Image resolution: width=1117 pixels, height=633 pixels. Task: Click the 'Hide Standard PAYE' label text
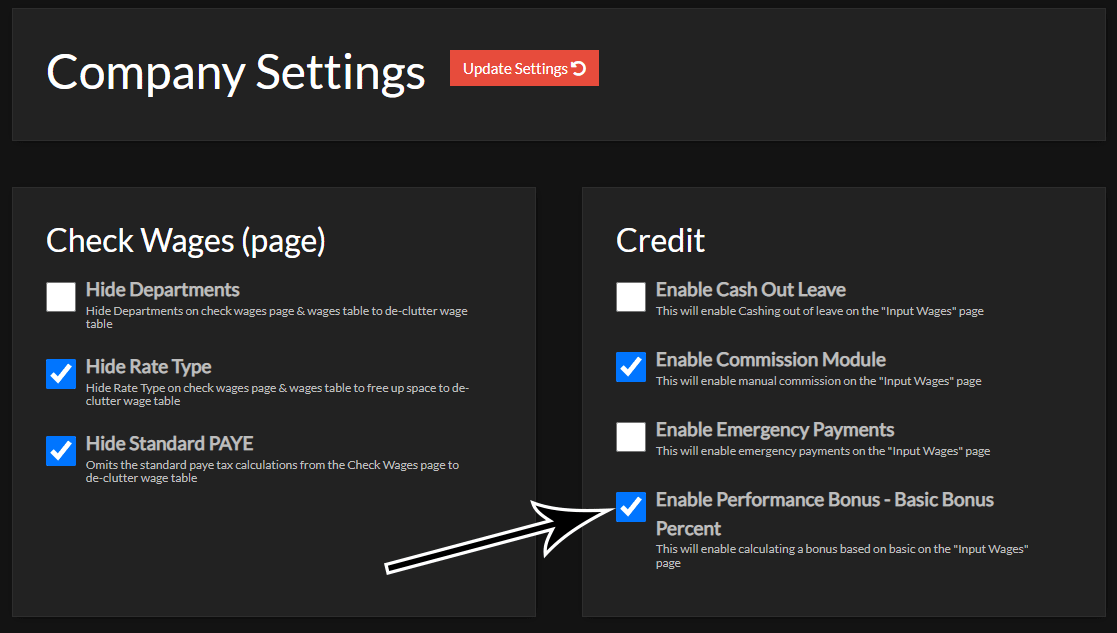tap(169, 444)
